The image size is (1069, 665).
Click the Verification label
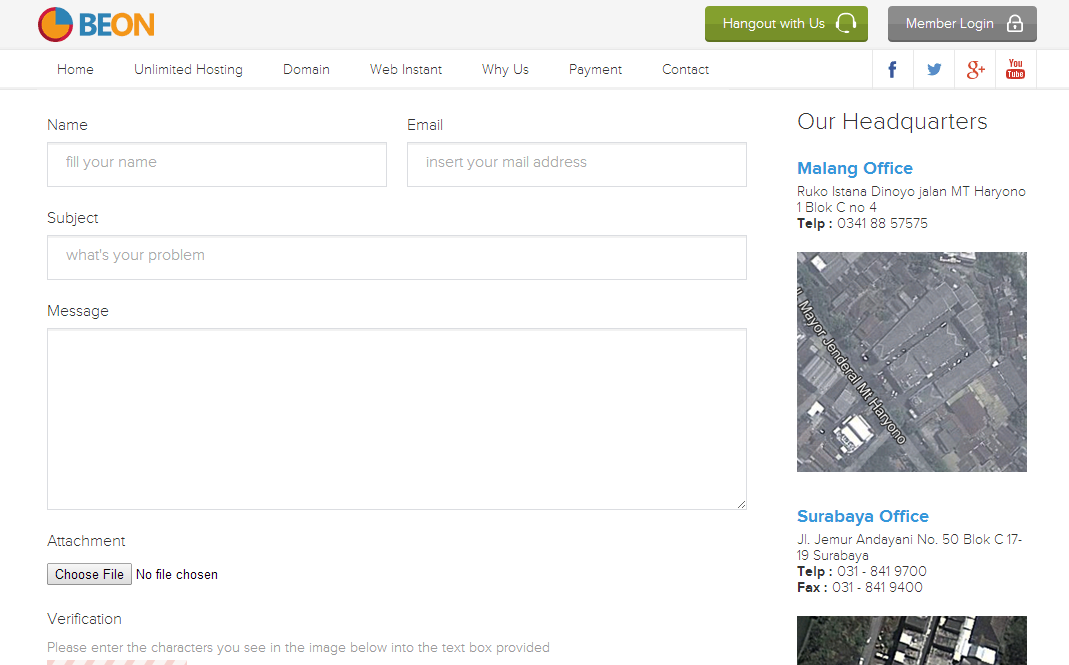[85, 619]
